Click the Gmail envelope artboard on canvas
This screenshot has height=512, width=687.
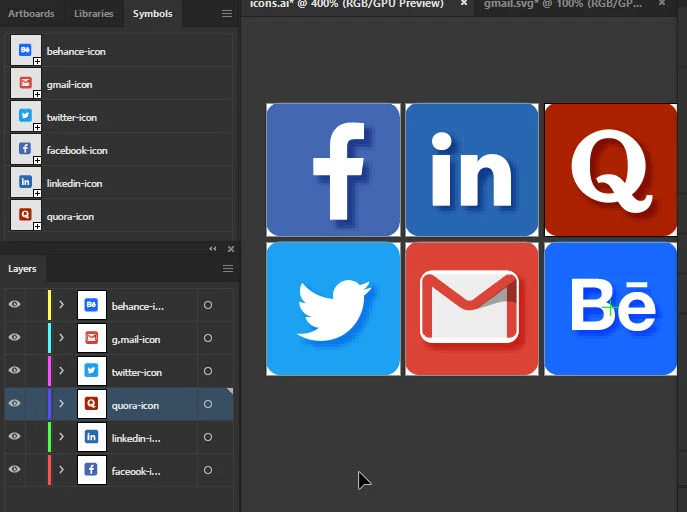(472, 309)
